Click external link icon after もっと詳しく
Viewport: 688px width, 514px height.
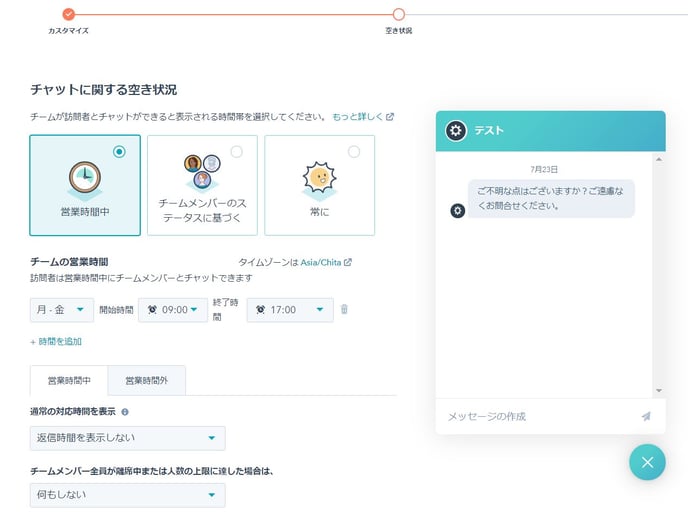click(x=390, y=117)
